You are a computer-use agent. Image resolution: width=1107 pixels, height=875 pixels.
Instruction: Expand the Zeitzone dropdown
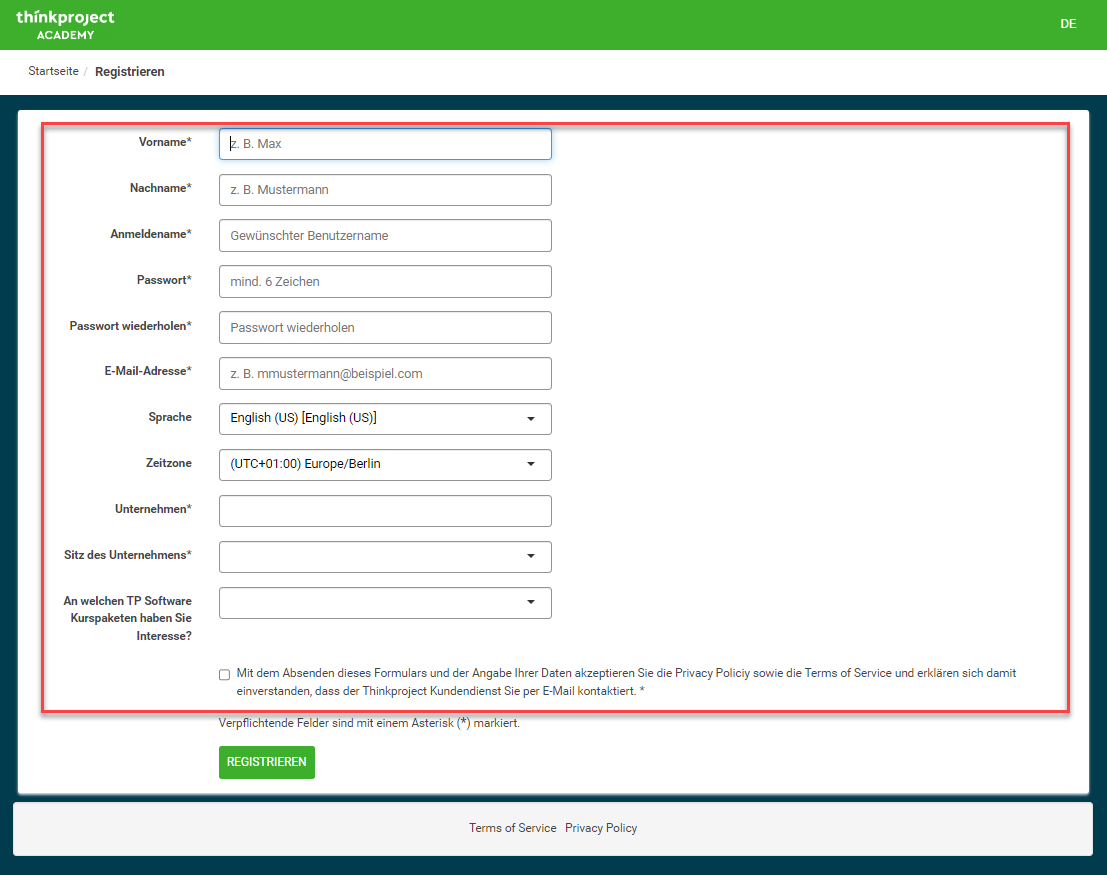point(385,465)
